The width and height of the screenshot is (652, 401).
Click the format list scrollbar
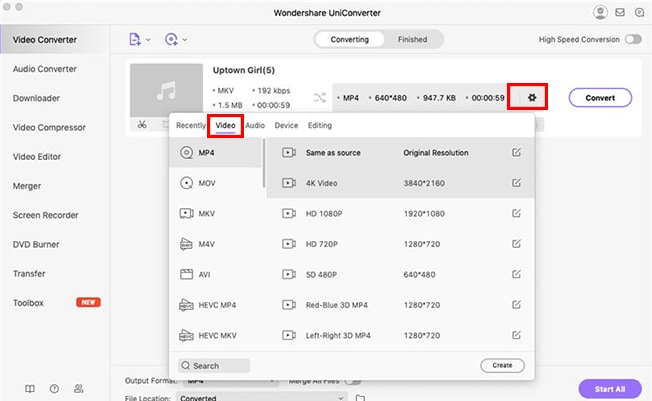[x=264, y=163]
